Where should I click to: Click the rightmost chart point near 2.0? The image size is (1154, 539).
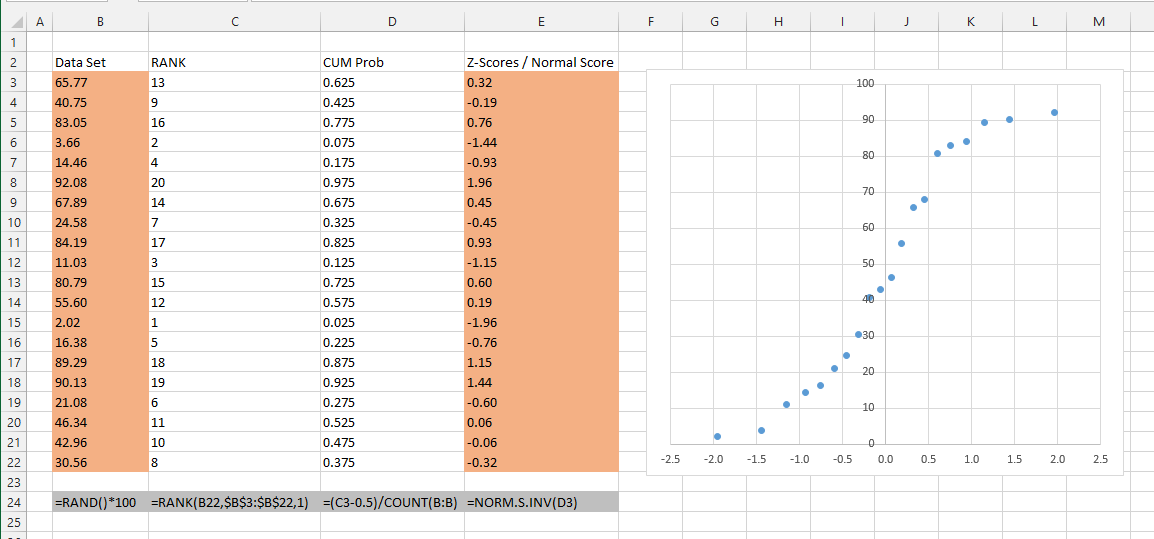click(x=1054, y=113)
